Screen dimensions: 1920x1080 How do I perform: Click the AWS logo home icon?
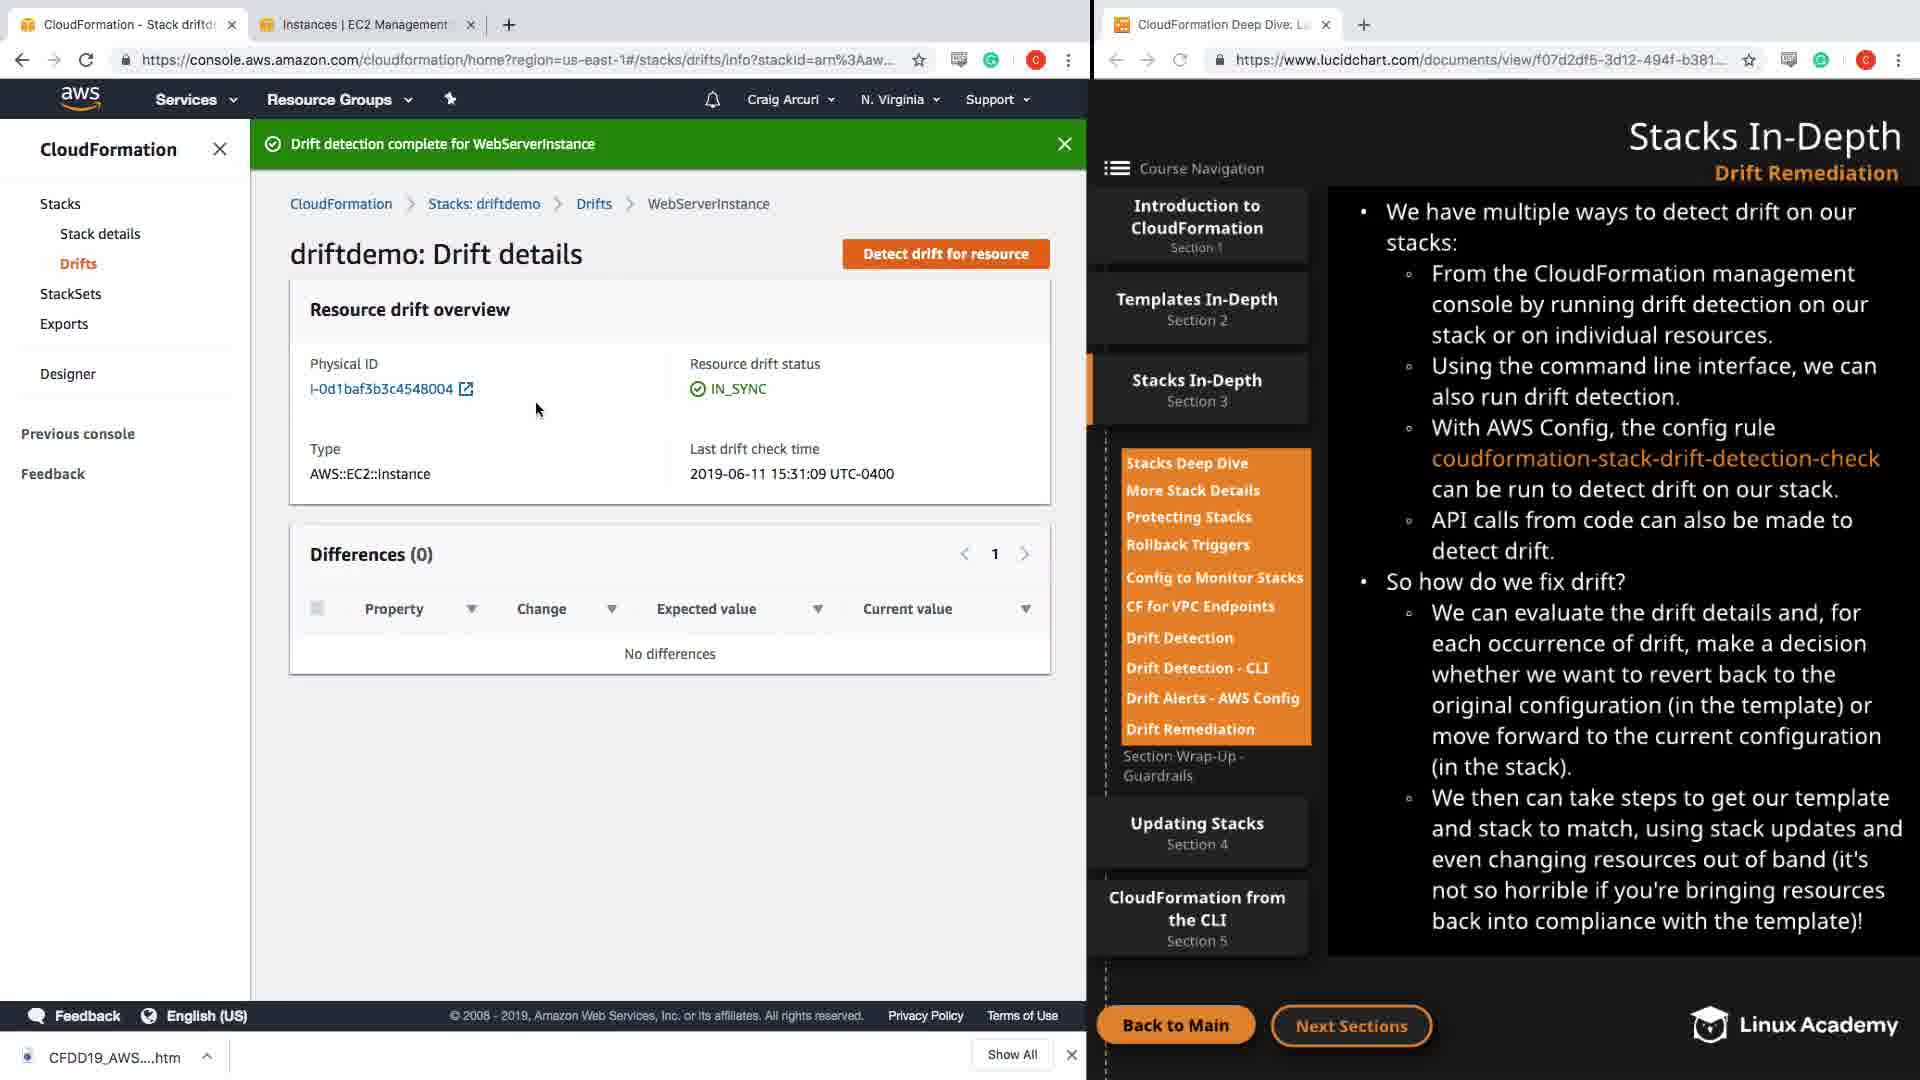[x=80, y=98]
